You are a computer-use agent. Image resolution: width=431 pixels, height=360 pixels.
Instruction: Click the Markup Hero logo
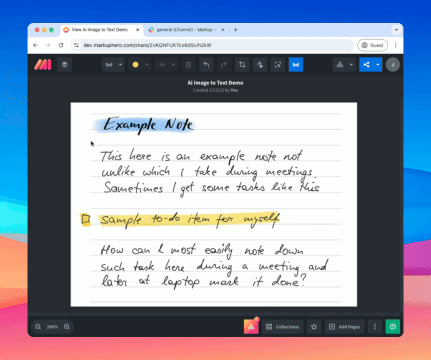click(x=43, y=65)
